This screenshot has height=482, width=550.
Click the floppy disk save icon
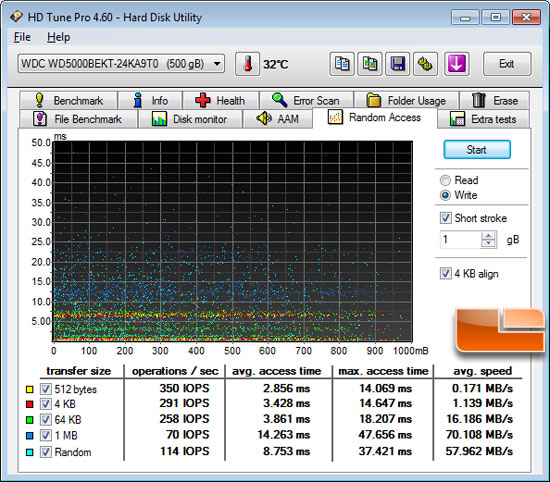point(397,64)
